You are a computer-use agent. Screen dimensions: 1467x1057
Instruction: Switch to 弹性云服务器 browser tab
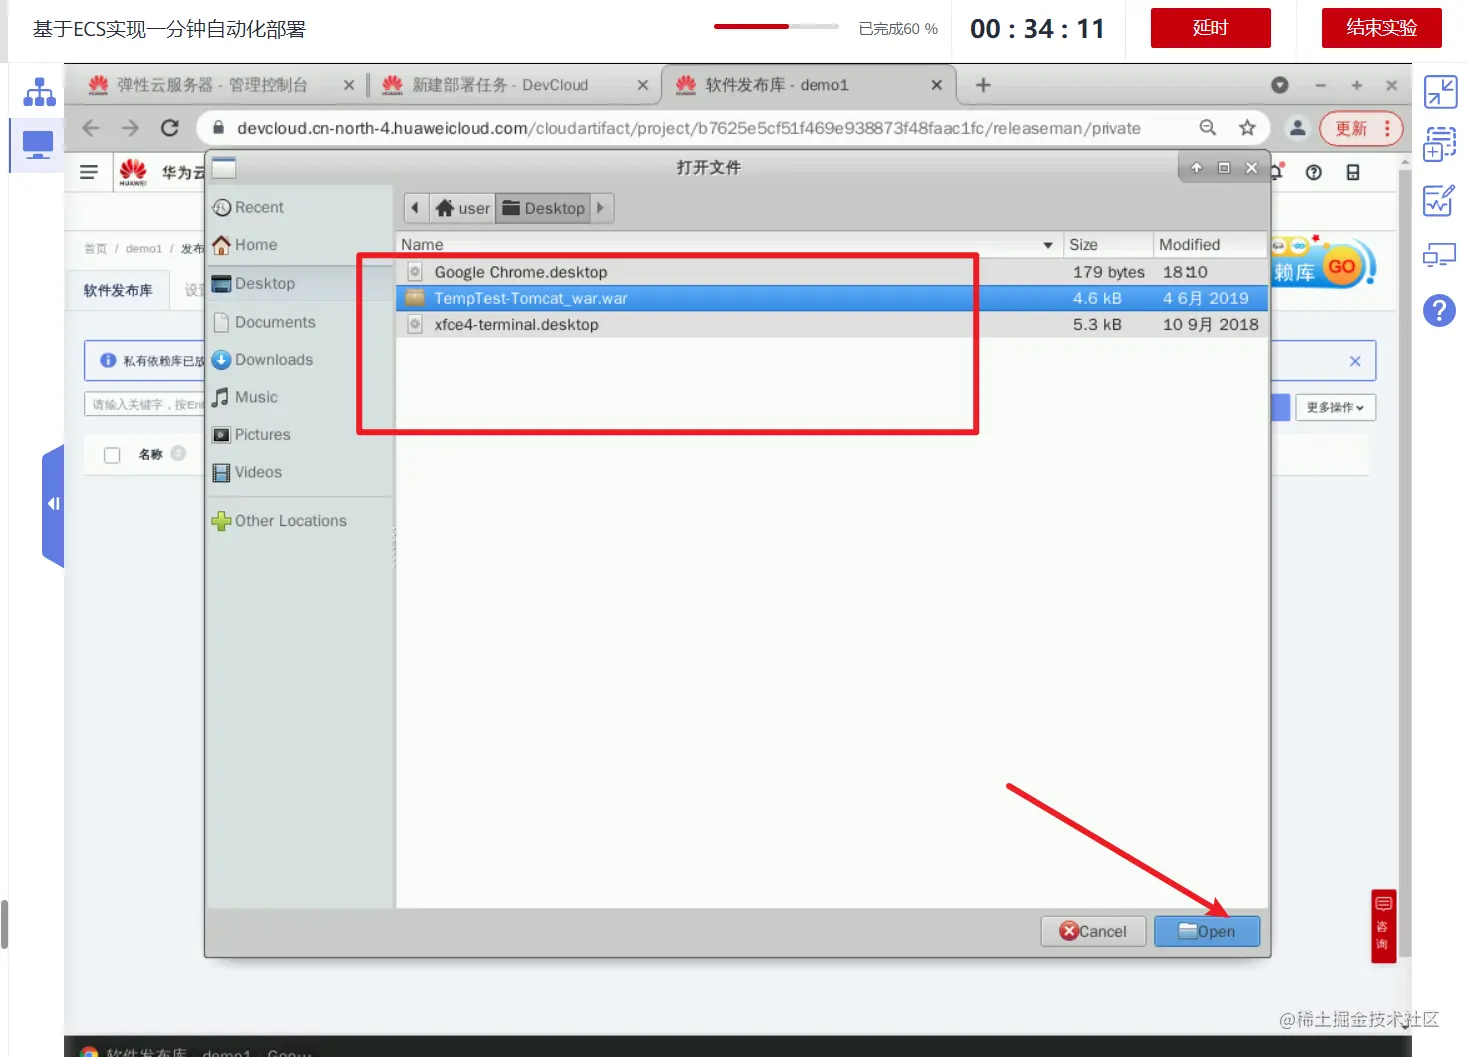(x=212, y=85)
